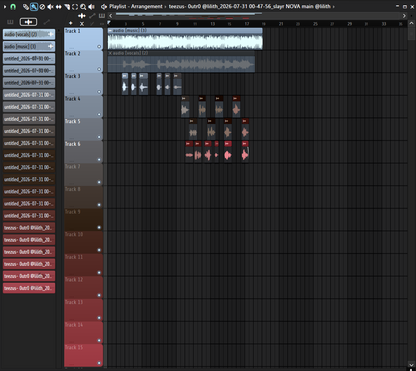The image size is (416, 371).
Task: Toggle the Track 8 mute switch
Action: click(99, 205)
